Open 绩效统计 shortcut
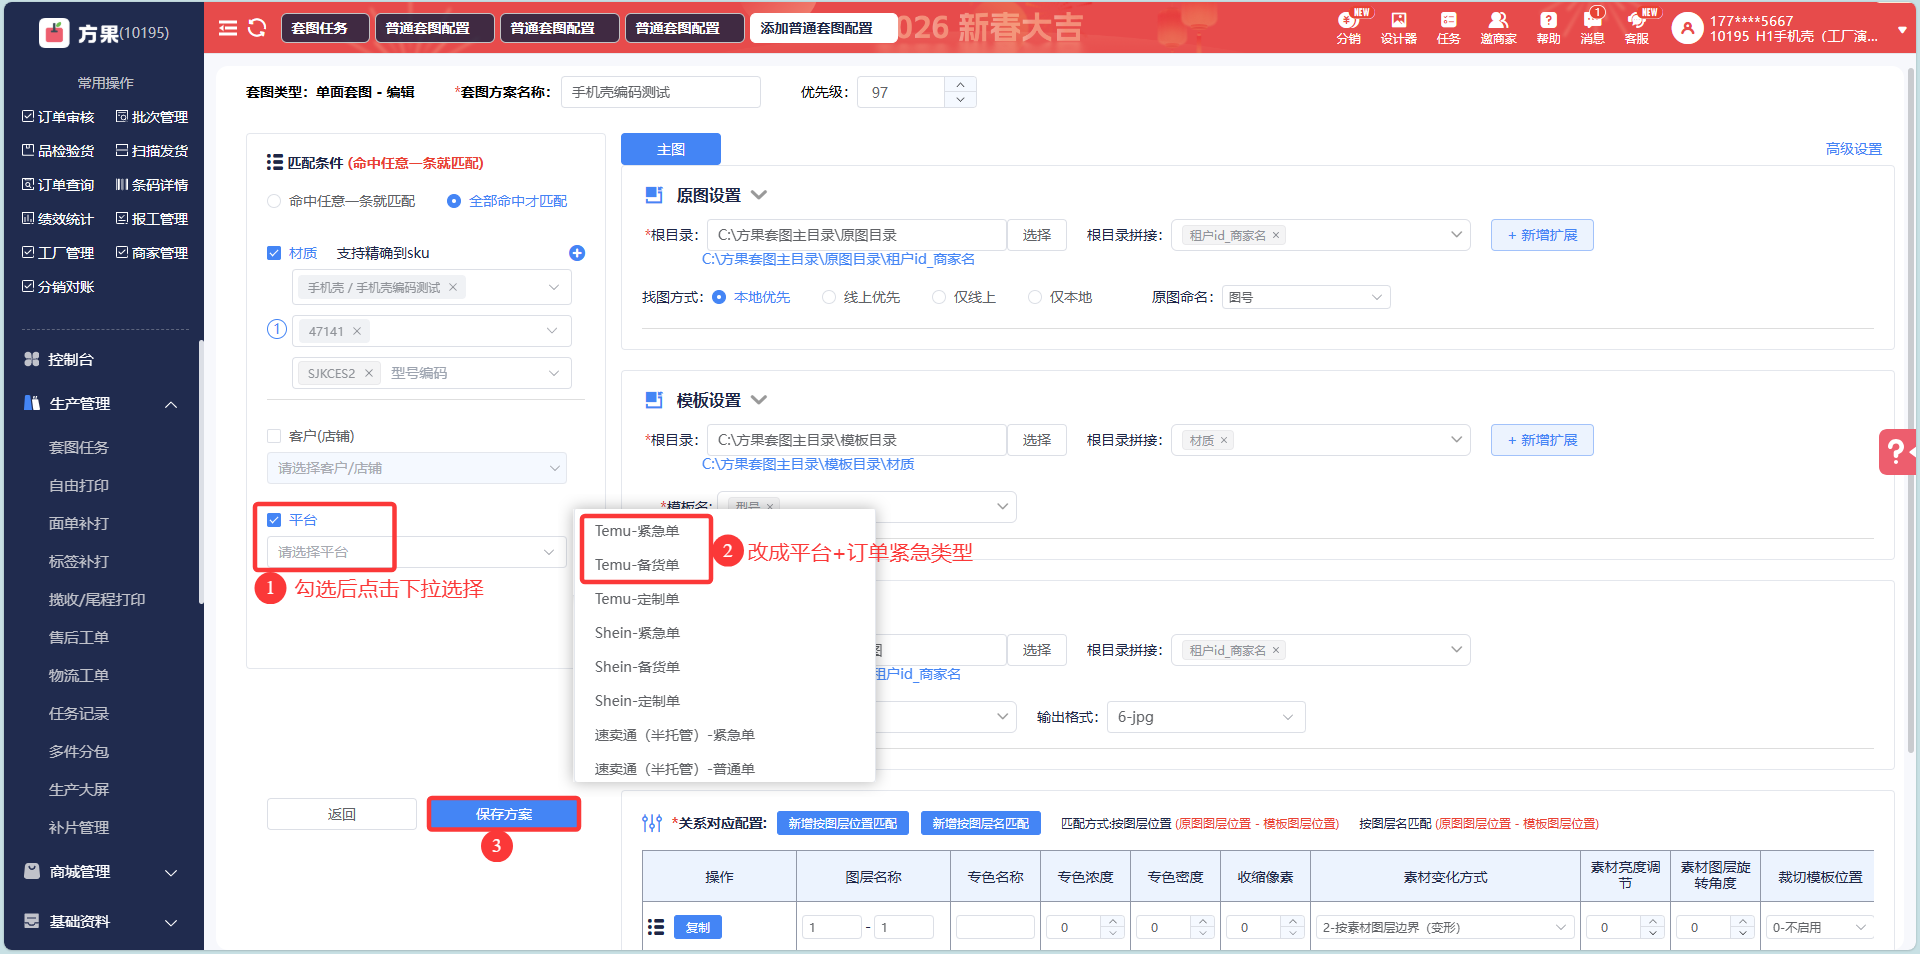Viewport: 1920px width, 954px height. (x=58, y=219)
